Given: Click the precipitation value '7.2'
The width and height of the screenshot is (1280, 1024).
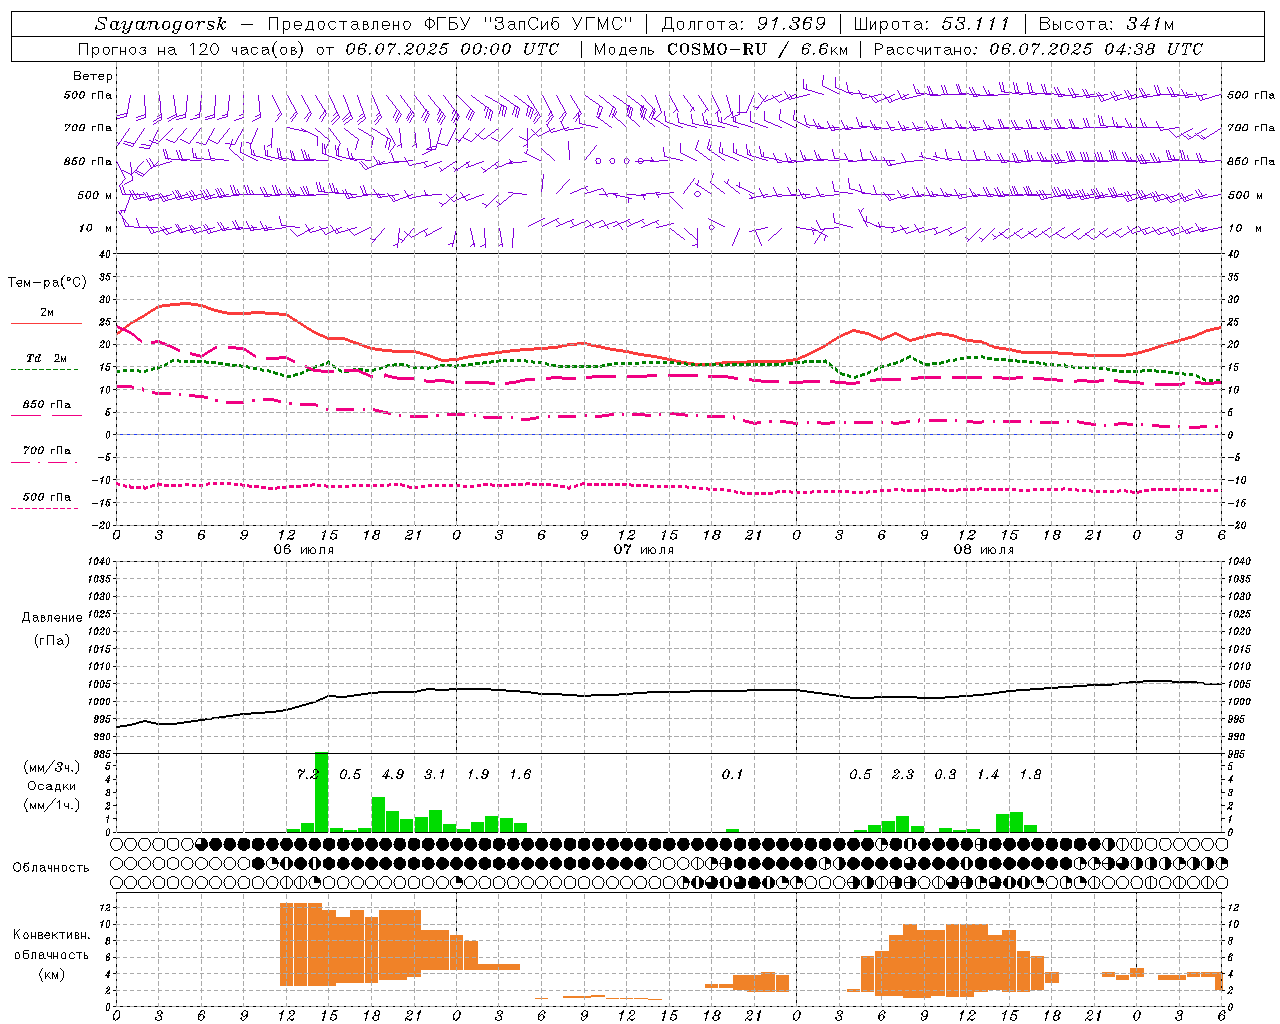Looking at the screenshot, I should click(308, 774).
